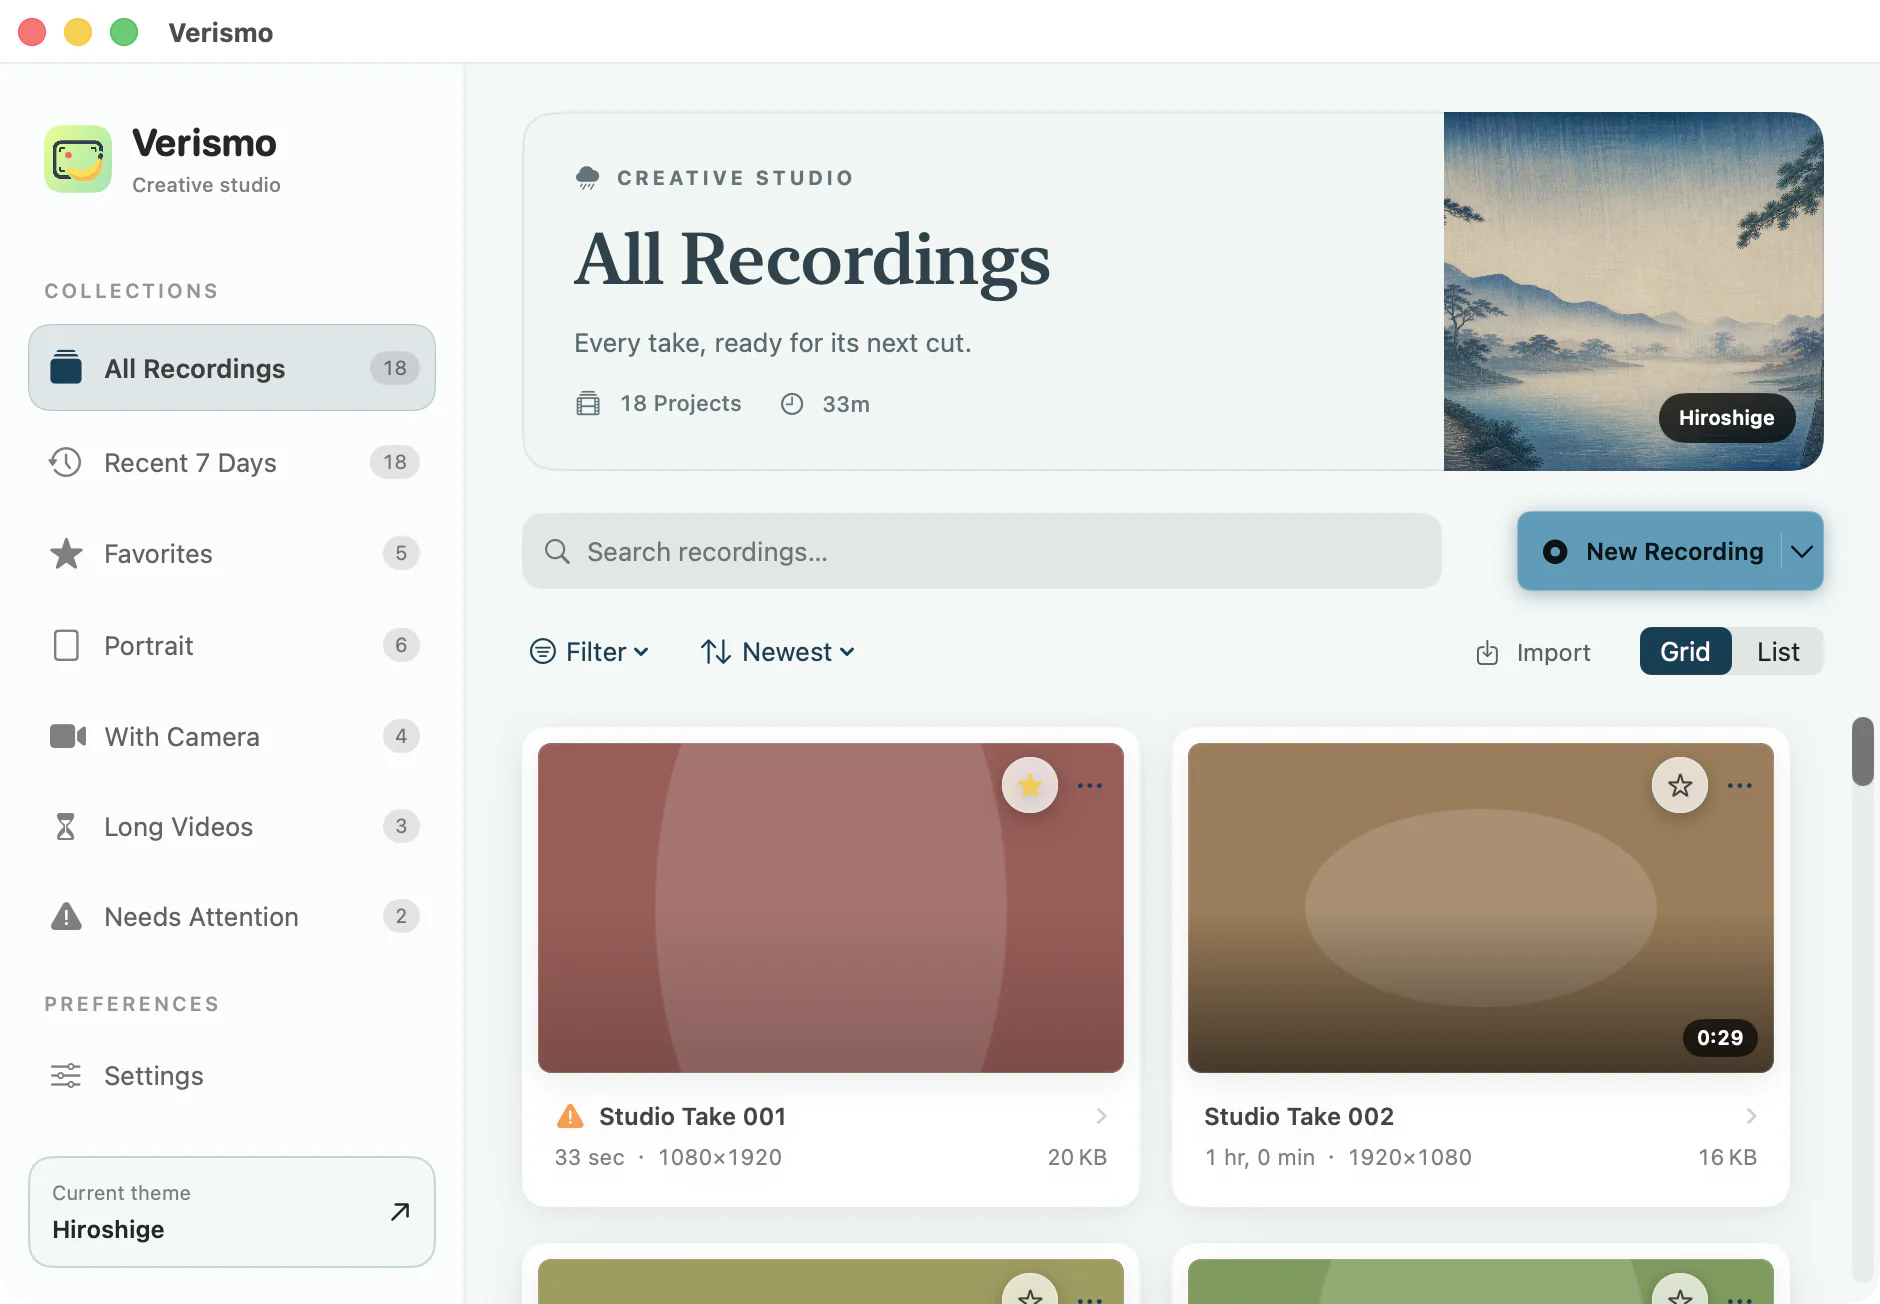Click the Settings sliders icon

click(x=66, y=1075)
